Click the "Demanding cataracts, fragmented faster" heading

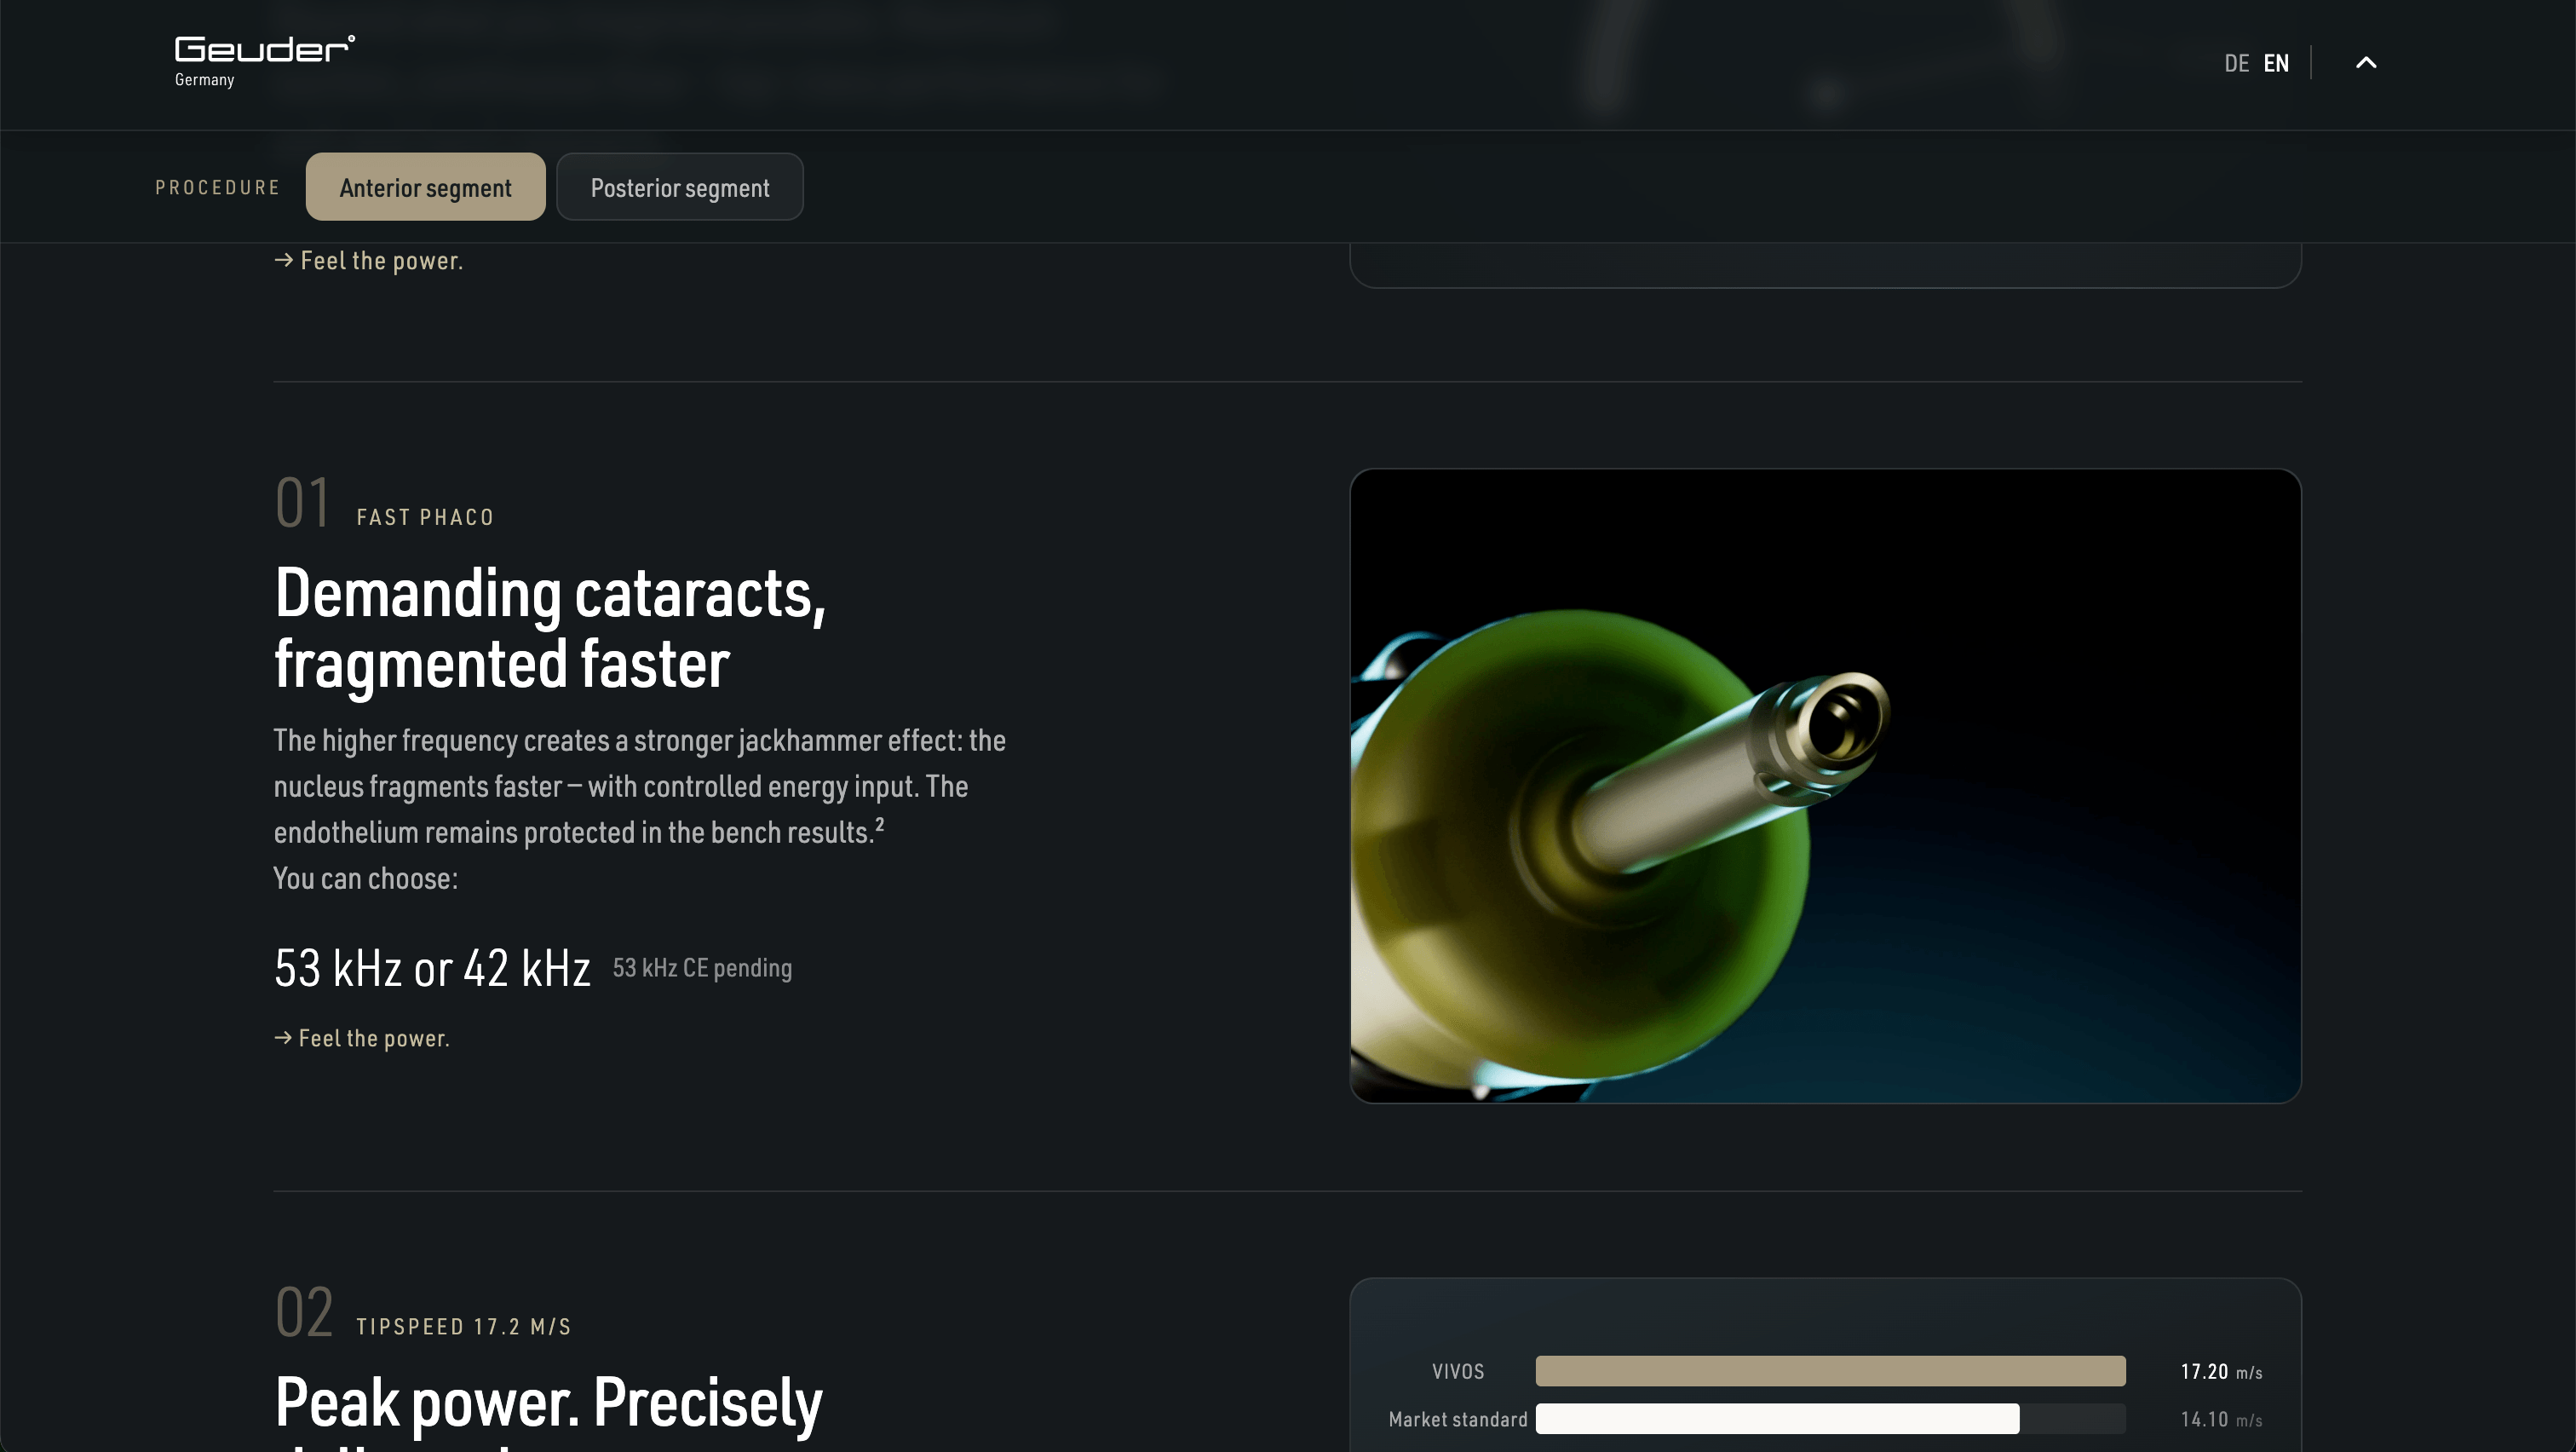(550, 628)
